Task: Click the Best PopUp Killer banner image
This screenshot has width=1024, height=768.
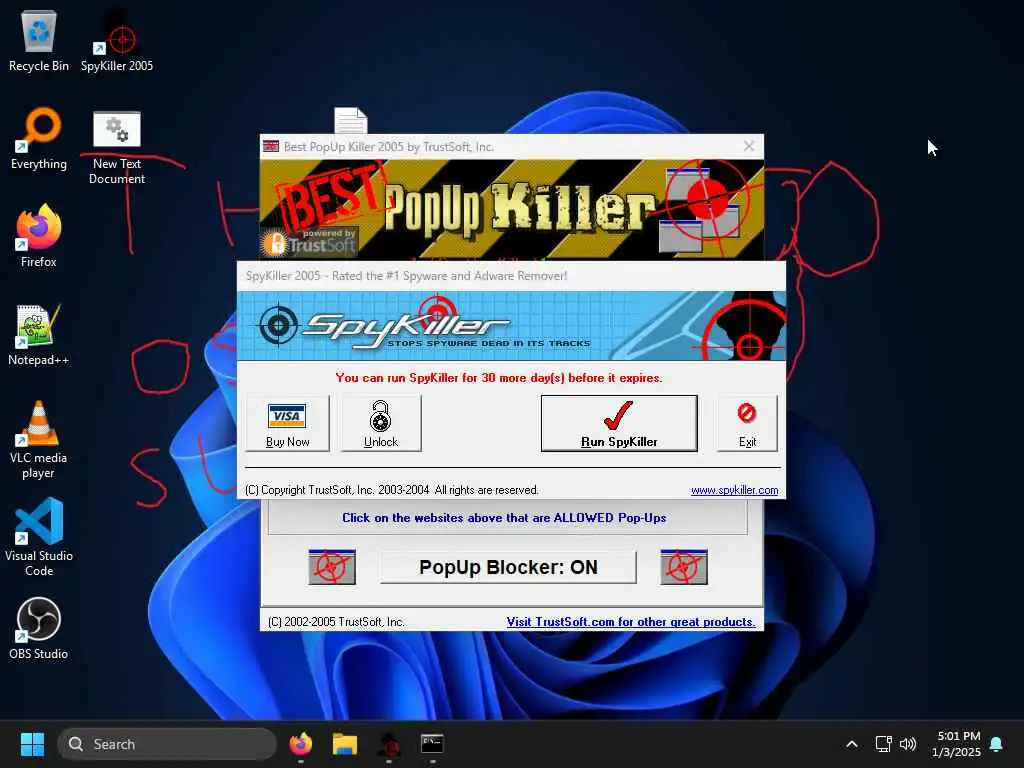Action: coord(511,210)
